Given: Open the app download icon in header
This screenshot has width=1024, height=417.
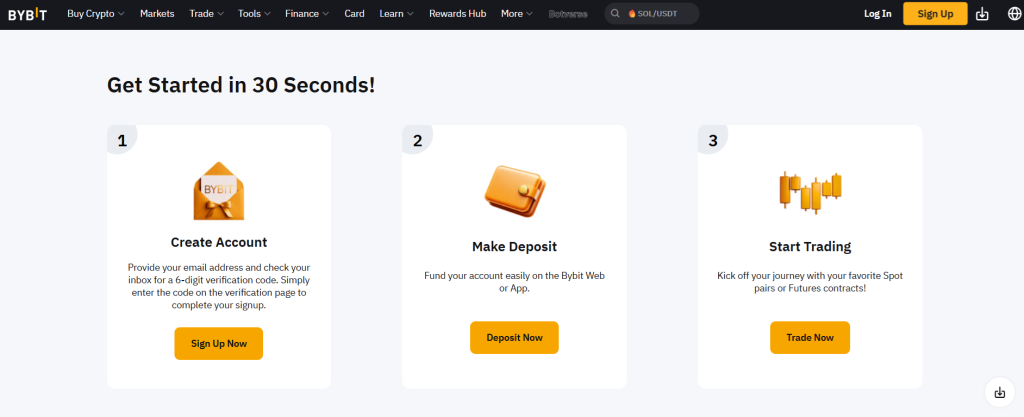Looking at the screenshot, I should pos(982,14).
